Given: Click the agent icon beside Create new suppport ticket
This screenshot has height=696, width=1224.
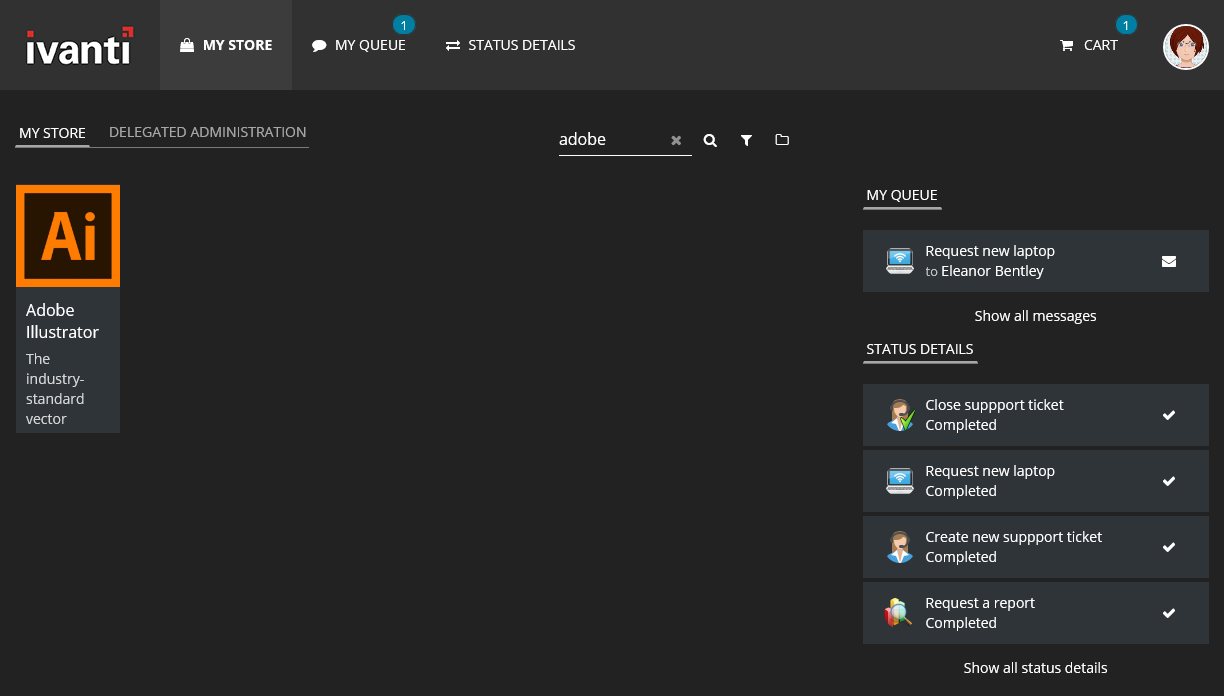Looking at the screenshot, I should click(x=900, y=547).
